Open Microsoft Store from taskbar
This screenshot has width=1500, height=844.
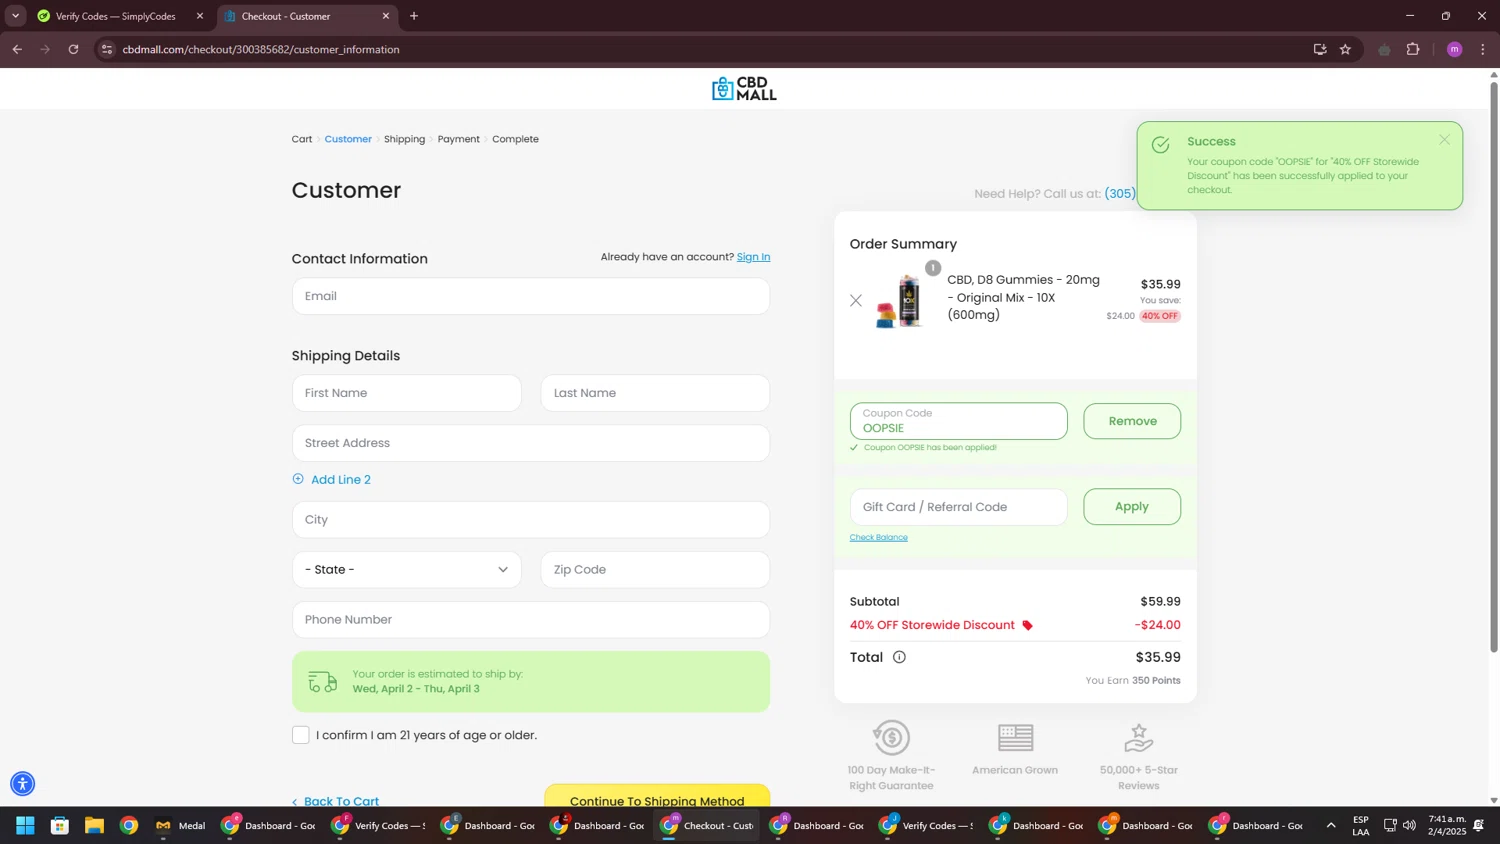click(x=60, y=826)
